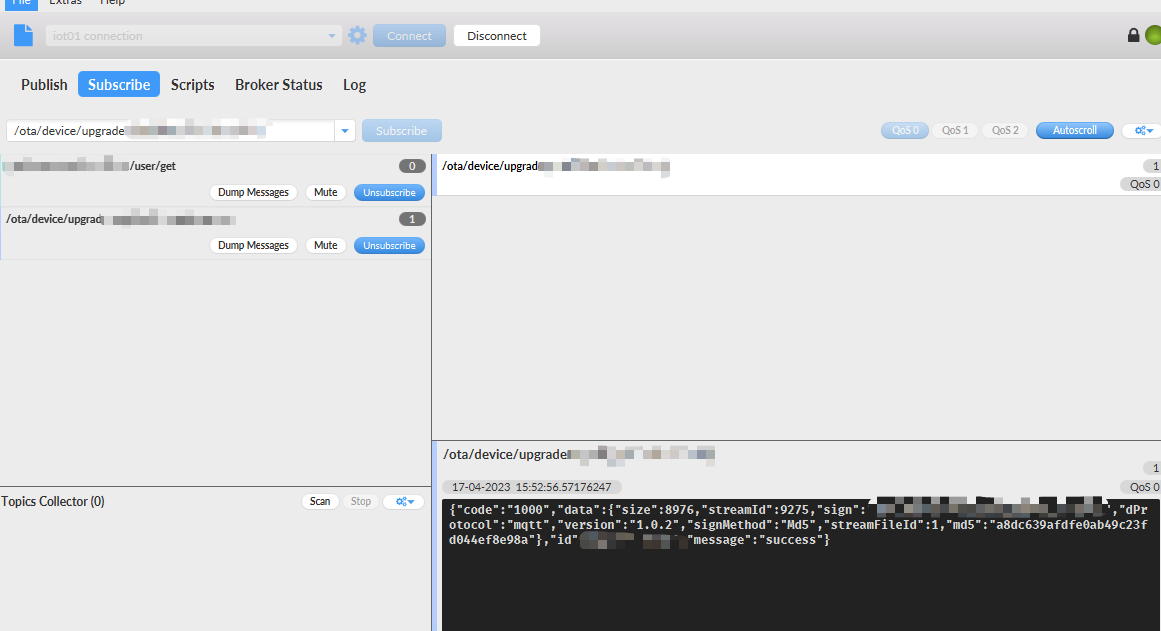Toggle Autoscroll button
The image size is (1161, 631).
[x=1074, y=130]
